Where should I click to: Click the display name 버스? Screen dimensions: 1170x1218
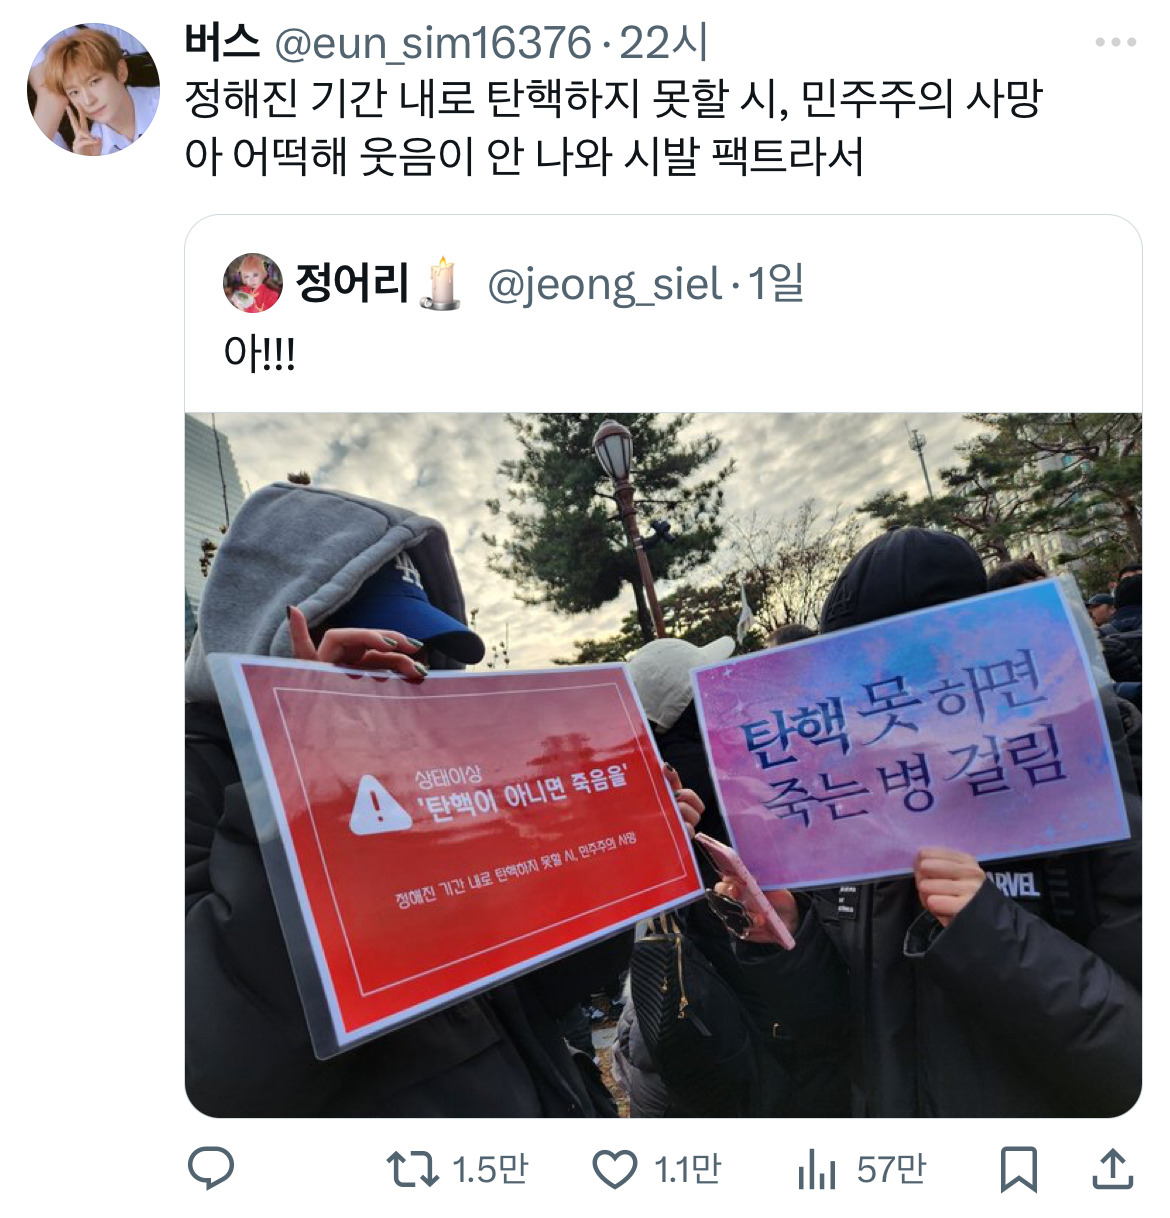pos(222,42)
